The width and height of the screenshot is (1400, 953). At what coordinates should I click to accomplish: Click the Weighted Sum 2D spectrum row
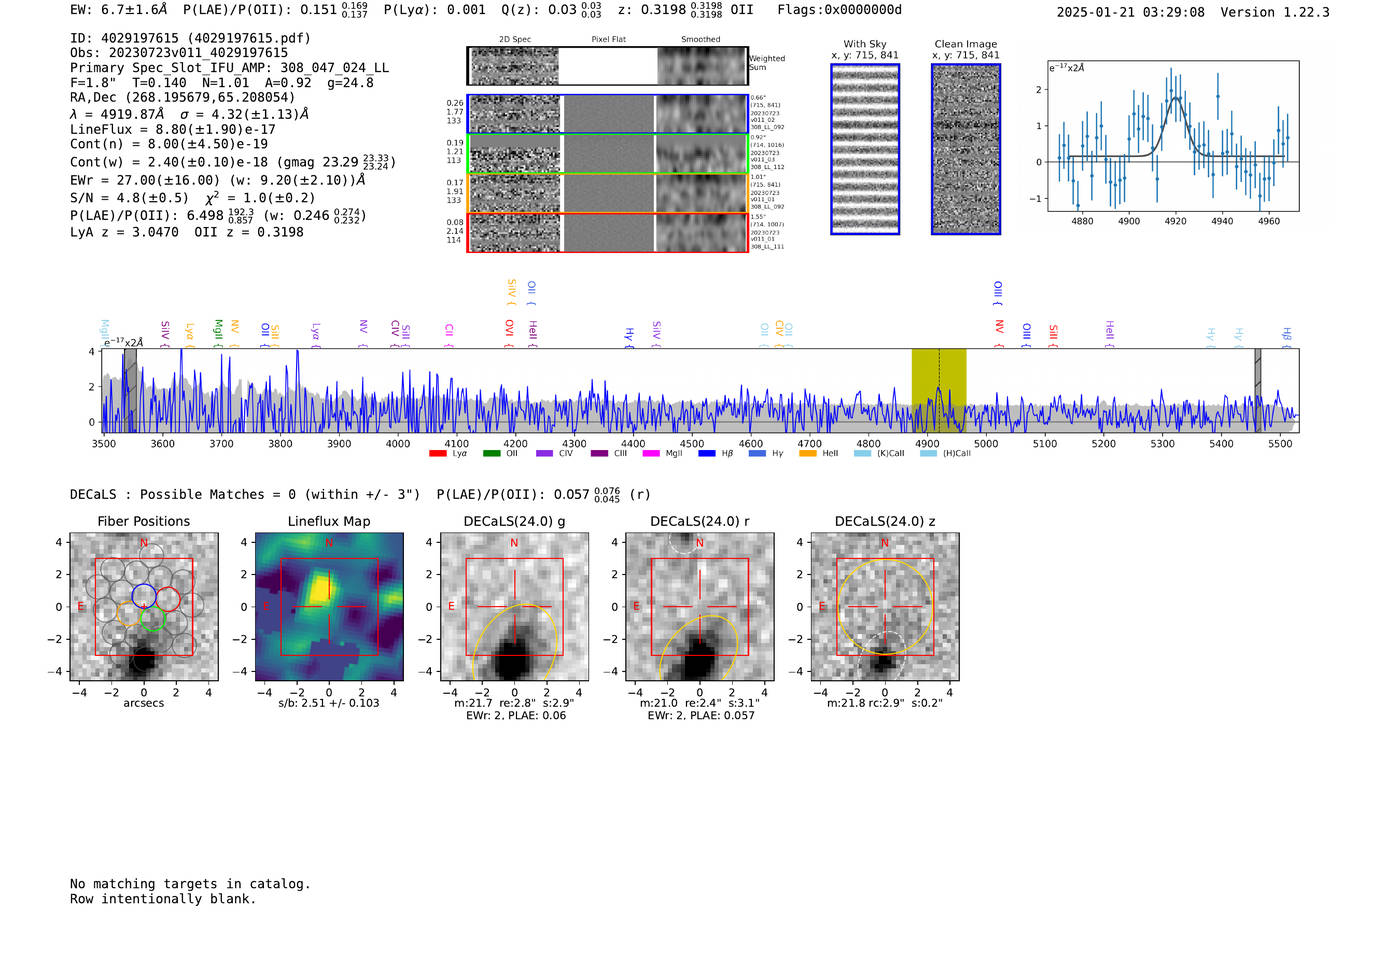coord(608,66)
